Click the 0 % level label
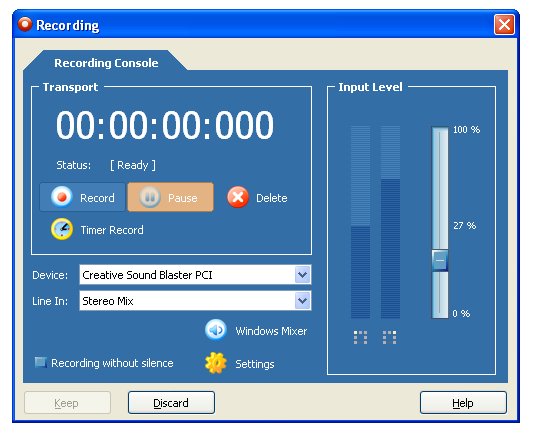 pyautogui.click(x=461, y=313)
